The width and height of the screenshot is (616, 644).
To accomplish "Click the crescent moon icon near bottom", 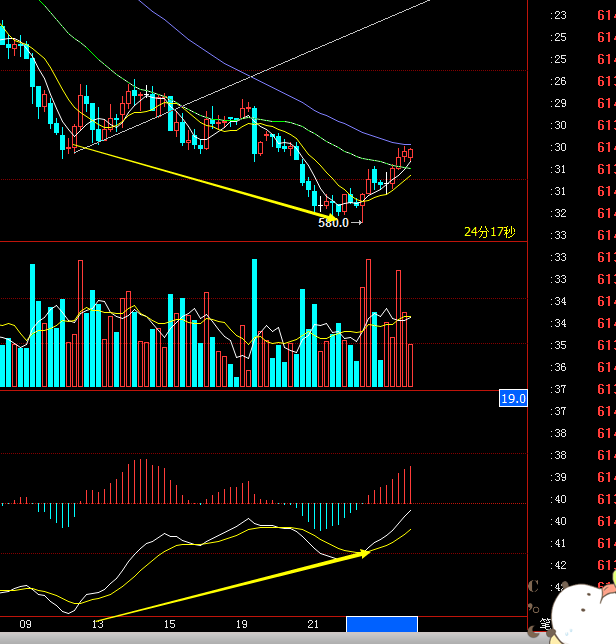I will [x=533, y=629].
